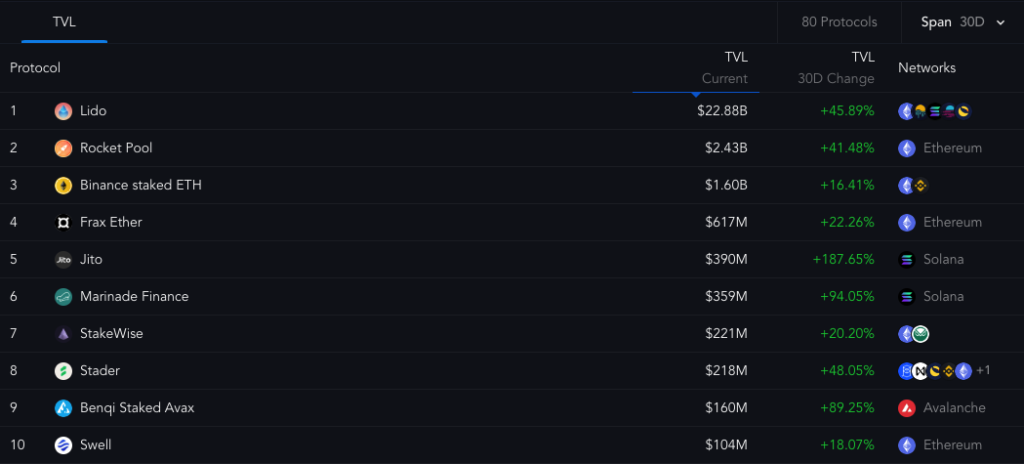
Task: Click the Networks column header
Action: point(927,68)
